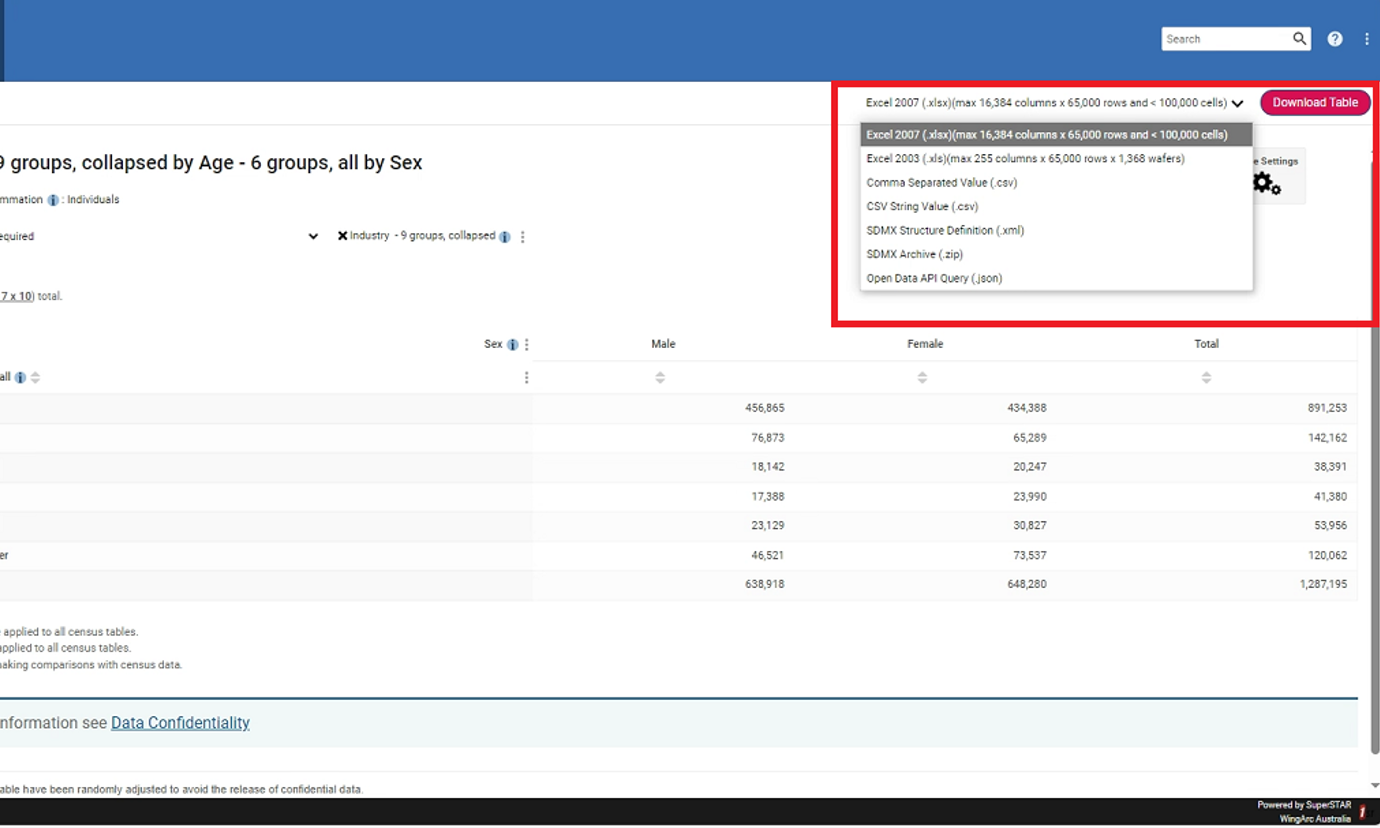
Task: Select SDMX Archive (.zip) option
Action: click(x=915, y=254)
